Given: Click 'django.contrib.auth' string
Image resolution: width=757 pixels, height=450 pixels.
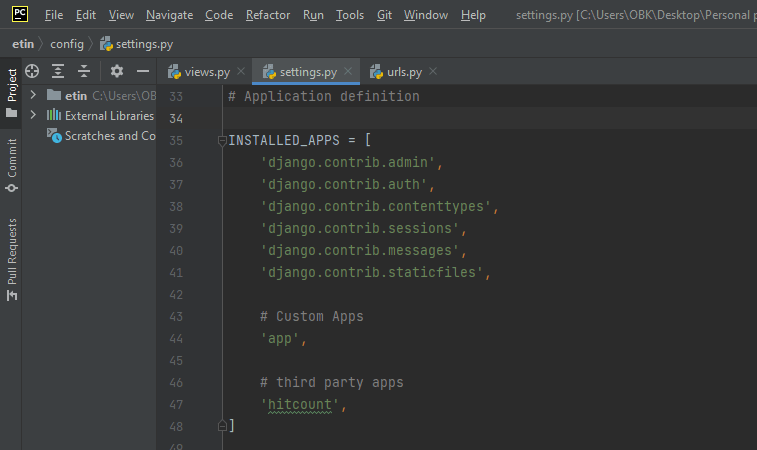Looking at the screenshot, I should (x=344, y=184).
